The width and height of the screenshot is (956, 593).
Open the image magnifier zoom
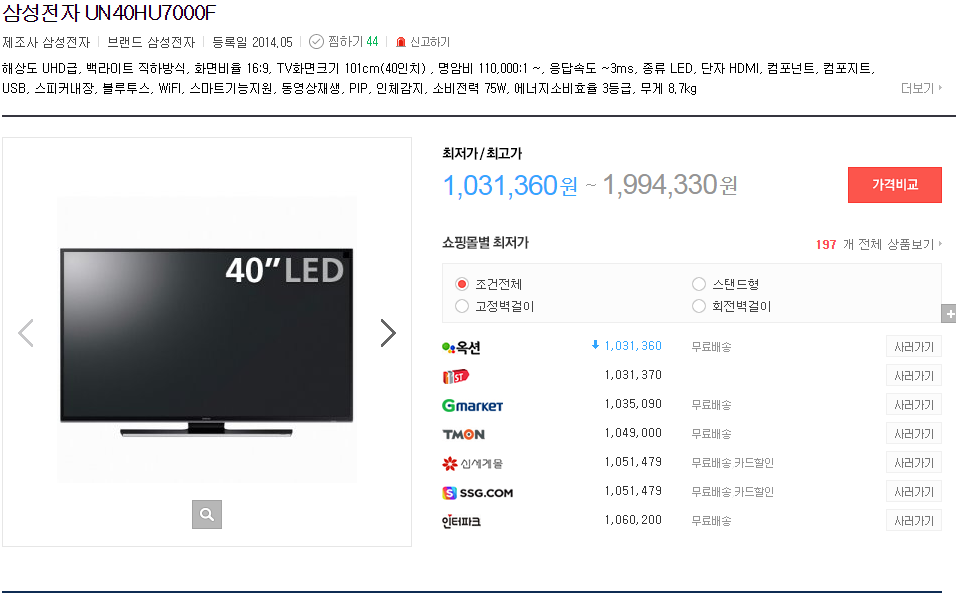point(207,514)
